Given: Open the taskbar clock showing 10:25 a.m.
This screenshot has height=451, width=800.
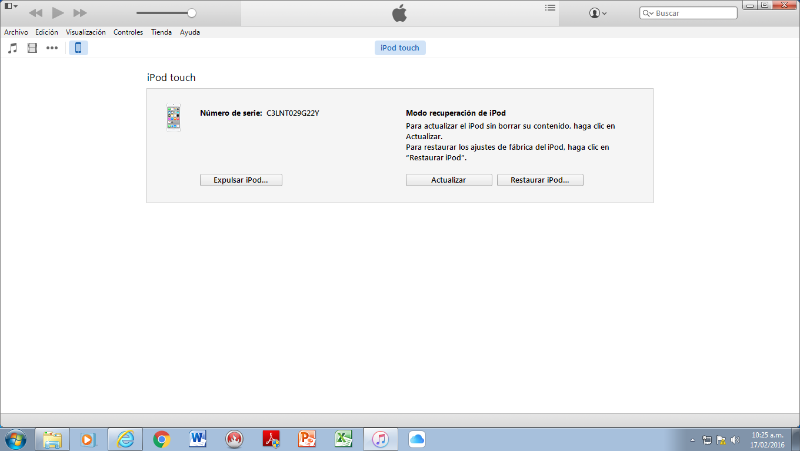Looking at the screenshot, I should click(767, 440).
